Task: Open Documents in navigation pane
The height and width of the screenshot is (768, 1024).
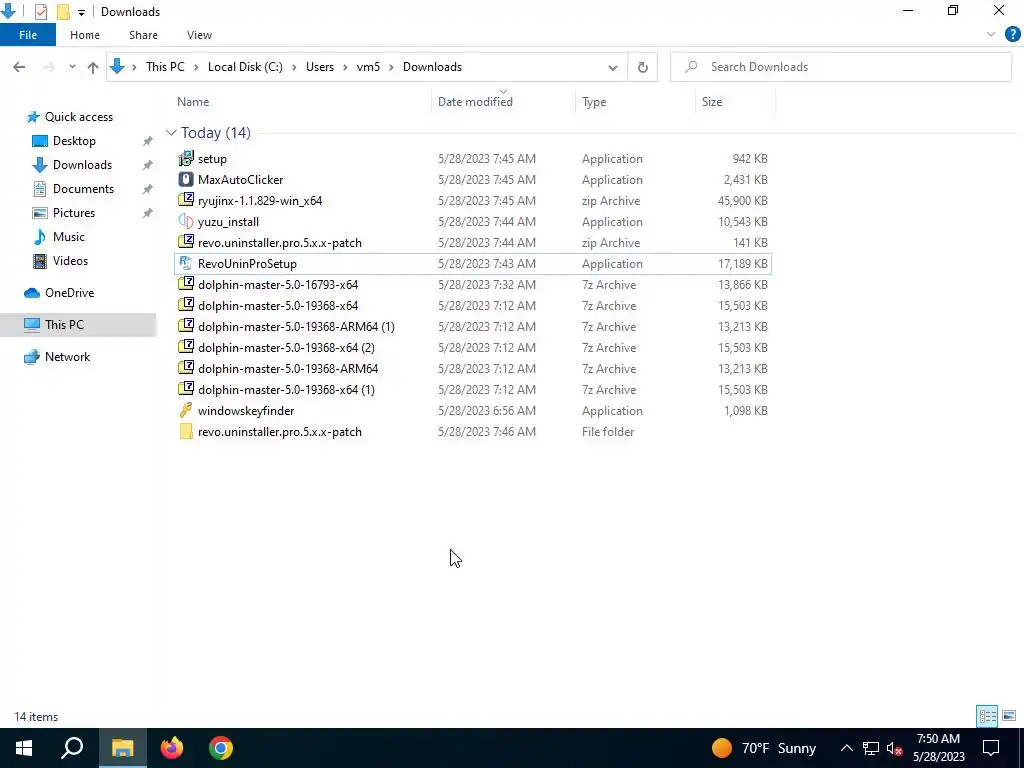Action: (83, 189)
